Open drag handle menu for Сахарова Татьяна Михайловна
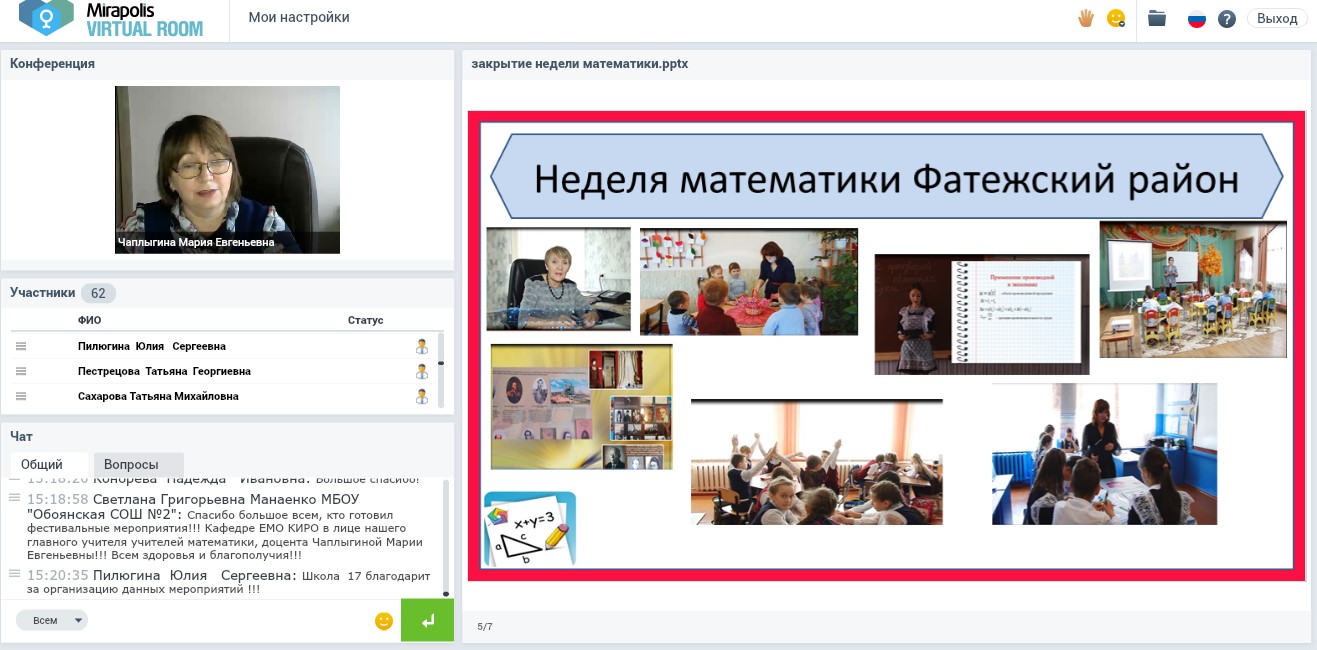 pos(21,396)
